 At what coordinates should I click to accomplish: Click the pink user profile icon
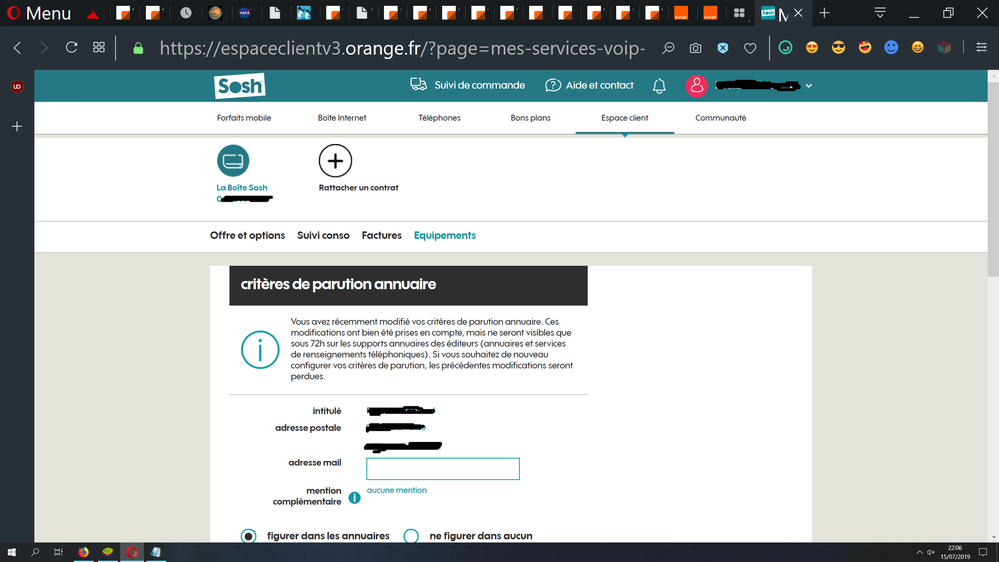[696, 85]
